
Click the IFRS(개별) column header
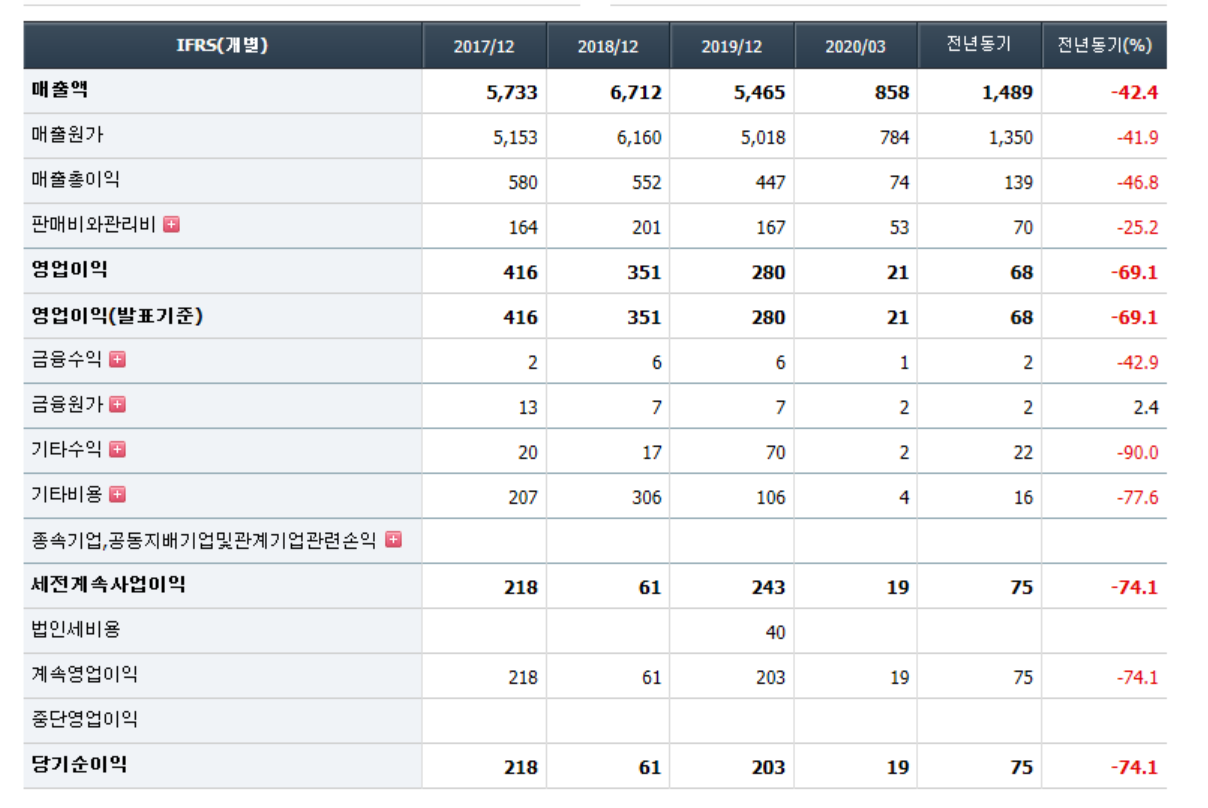[222, 45]
